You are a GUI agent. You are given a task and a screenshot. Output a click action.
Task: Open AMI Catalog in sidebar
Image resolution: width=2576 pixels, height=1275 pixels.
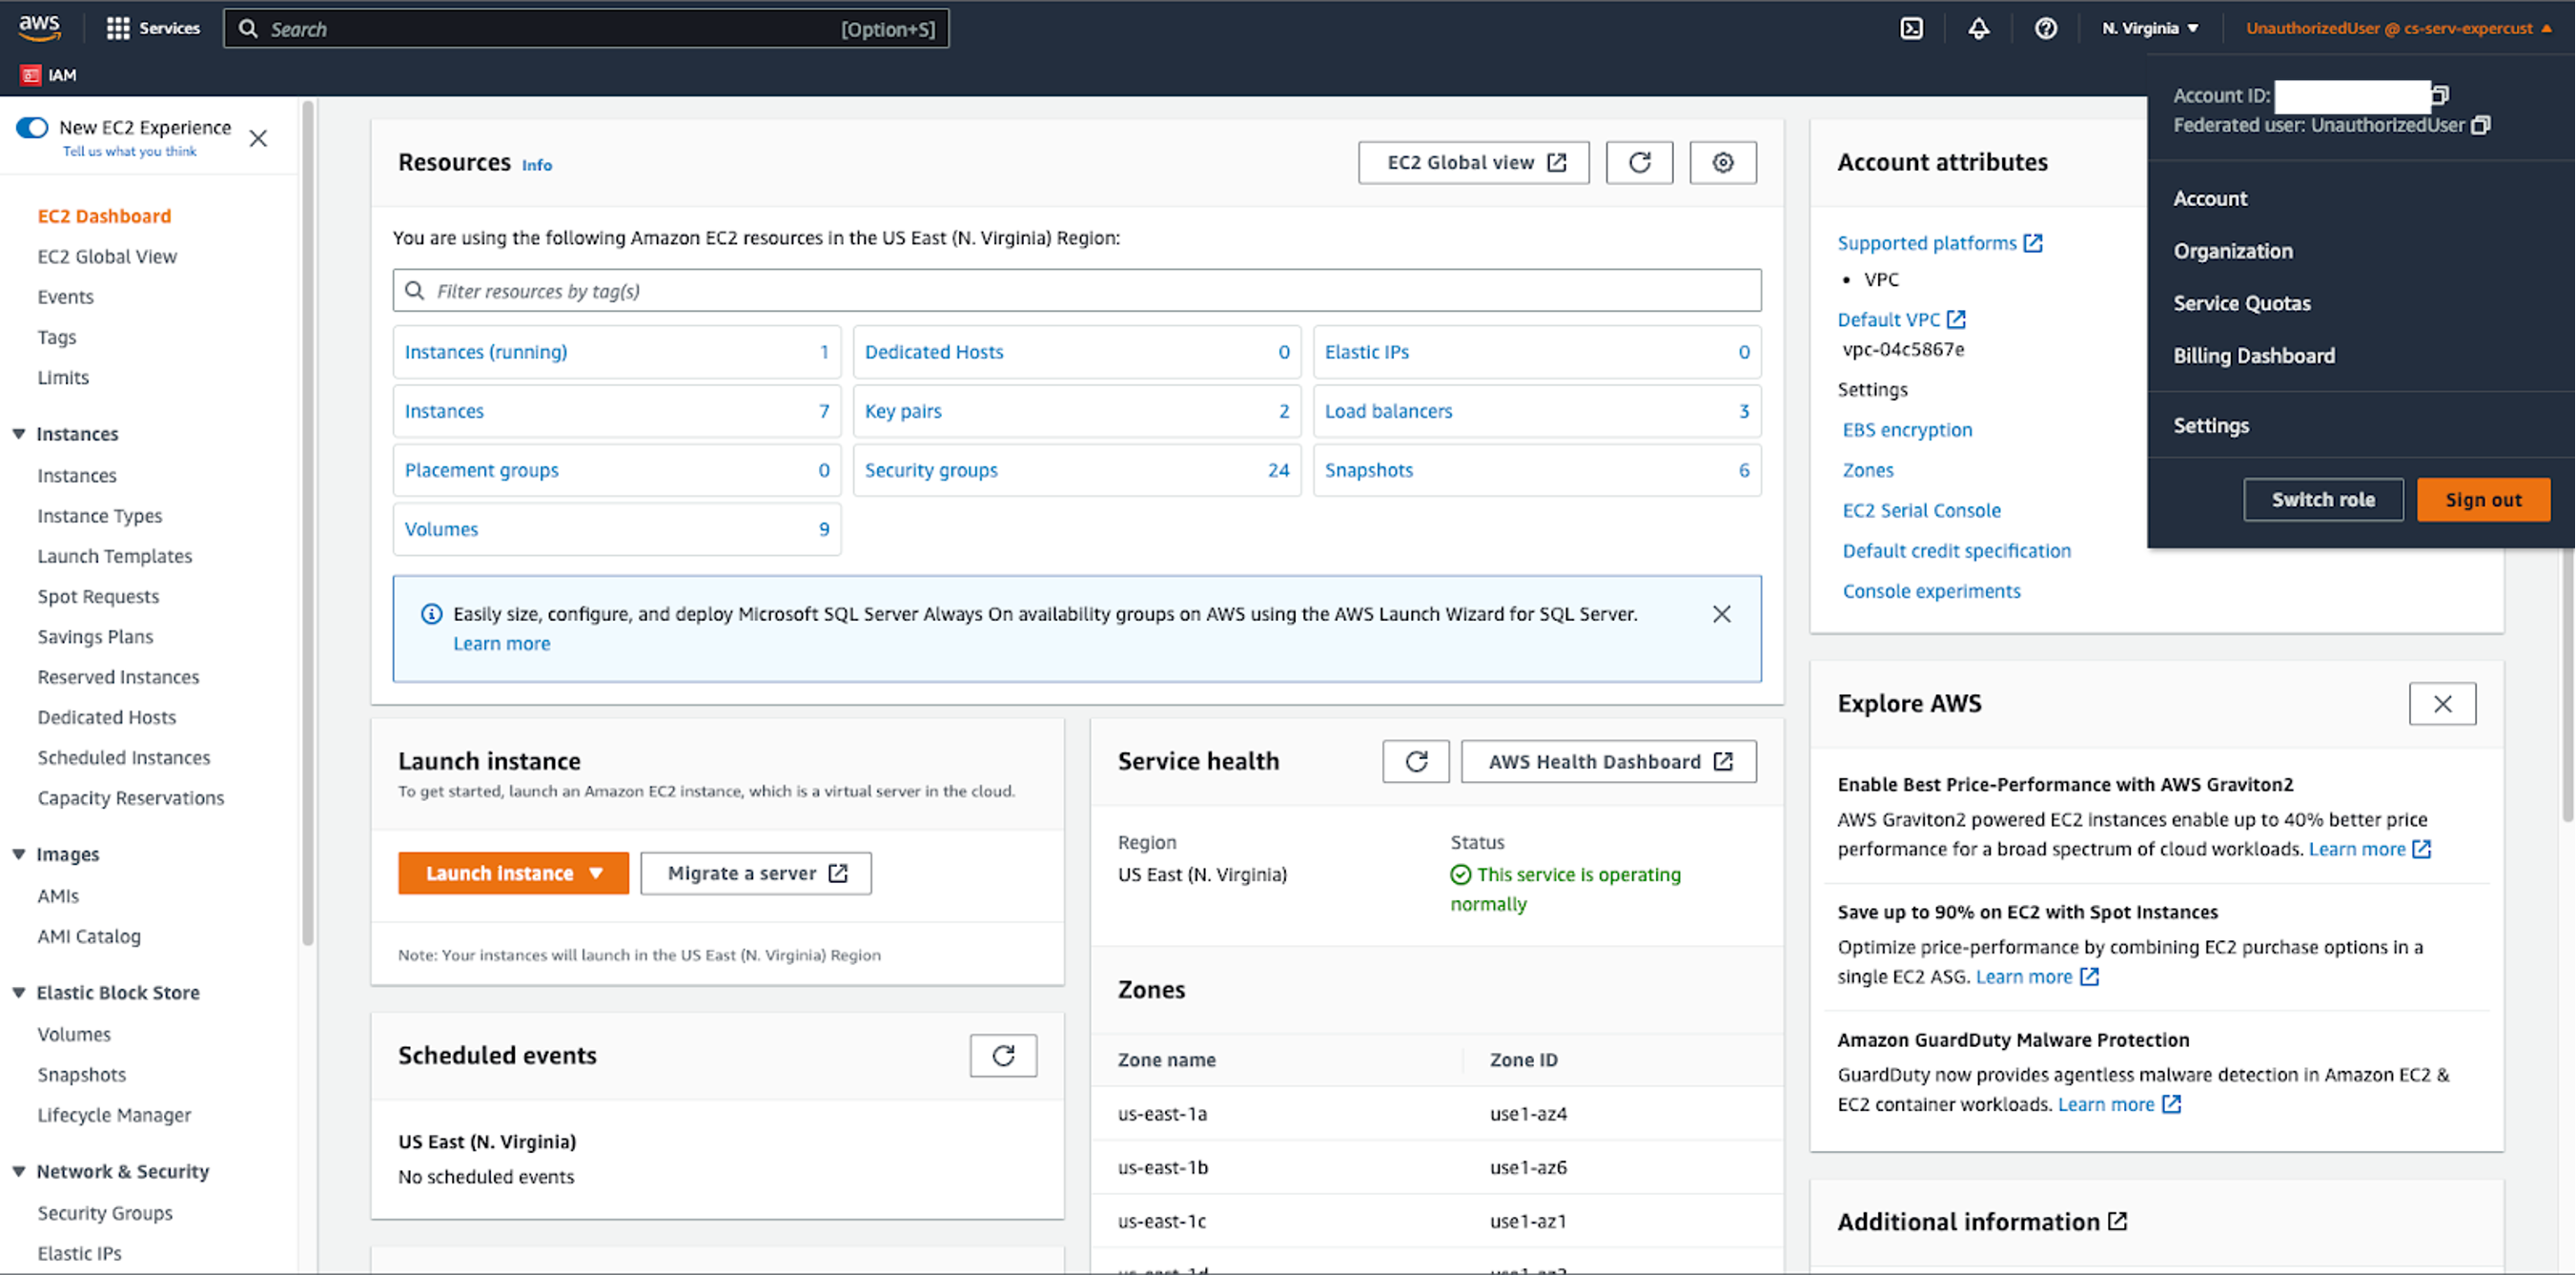pos(88,936)
